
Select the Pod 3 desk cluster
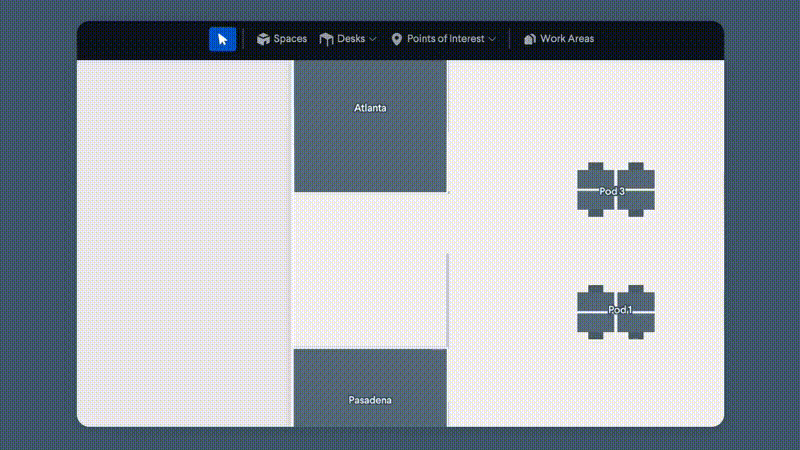pos(616,190)
